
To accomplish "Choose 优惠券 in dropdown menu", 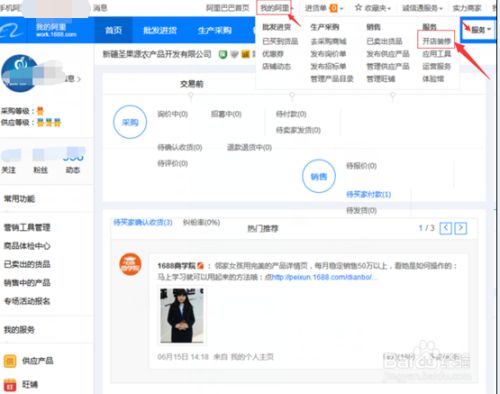I will (273, 54).
